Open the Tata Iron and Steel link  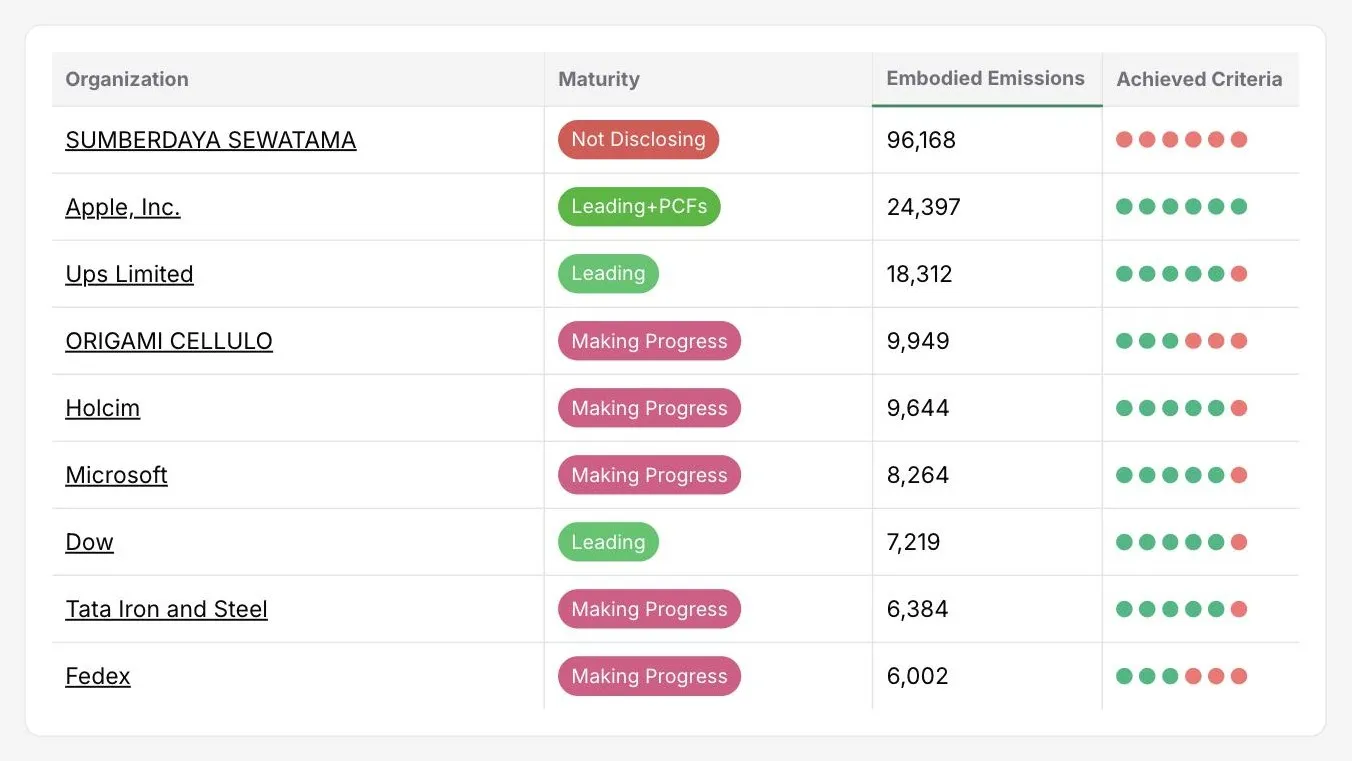pos(166,609)
